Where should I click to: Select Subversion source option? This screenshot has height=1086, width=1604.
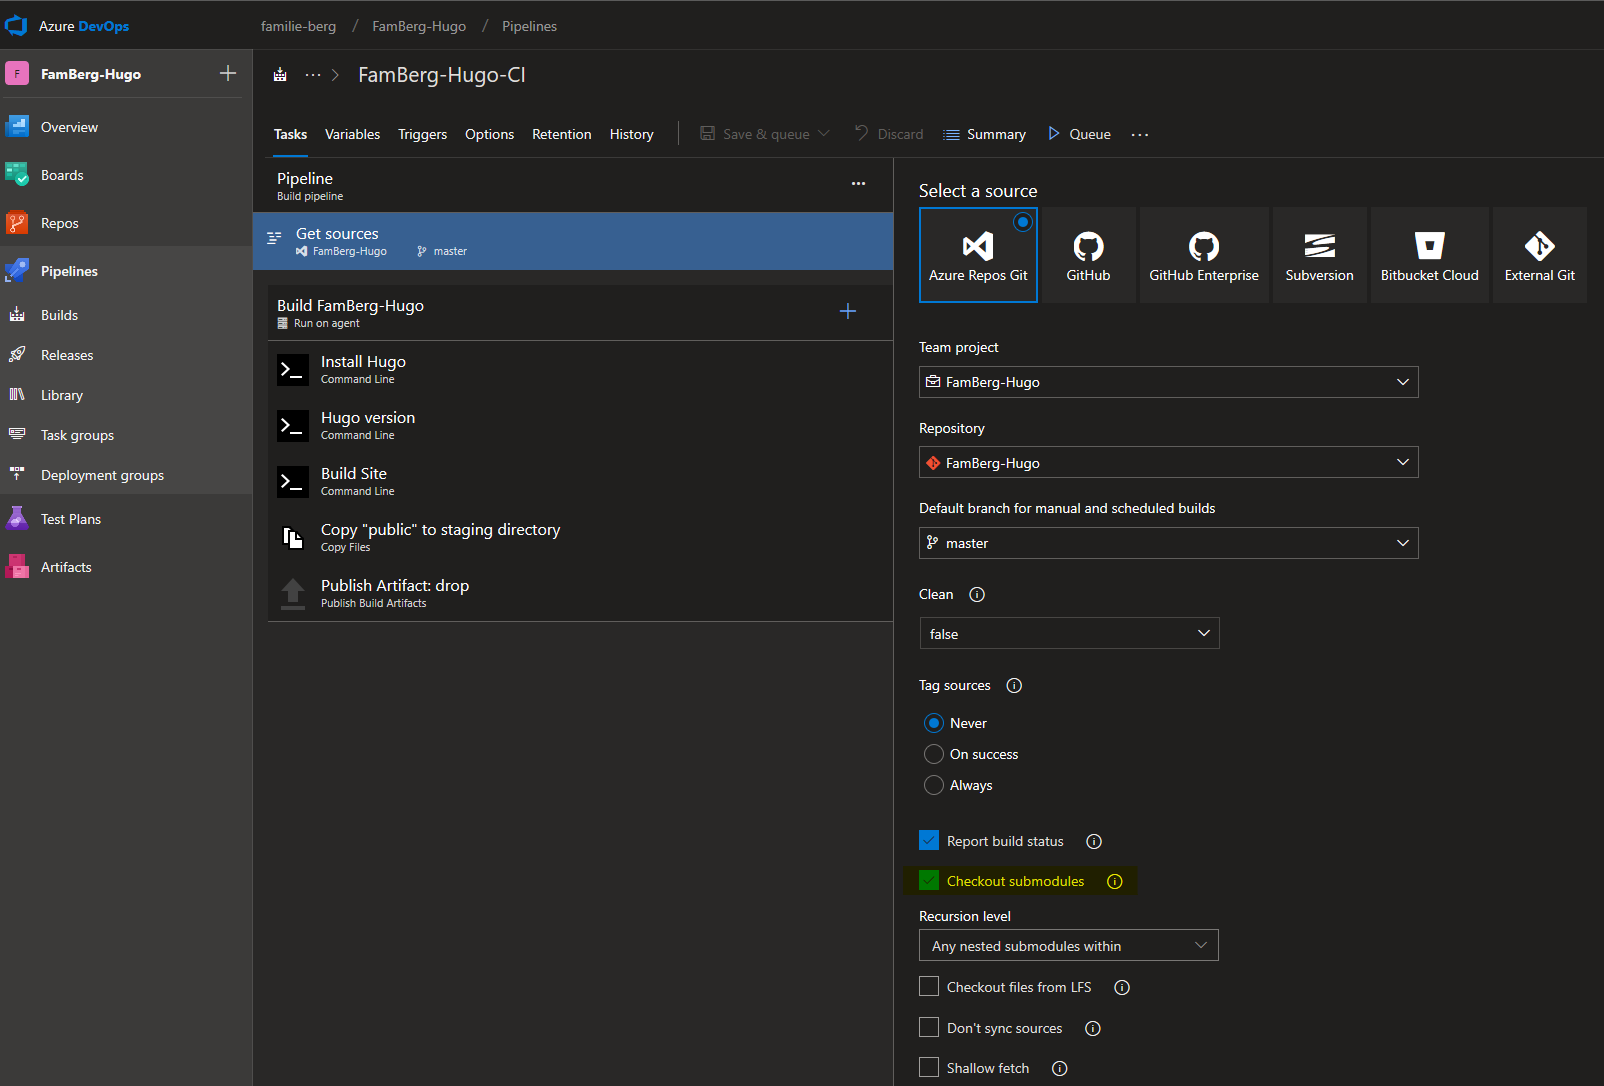click(1319, 254)
